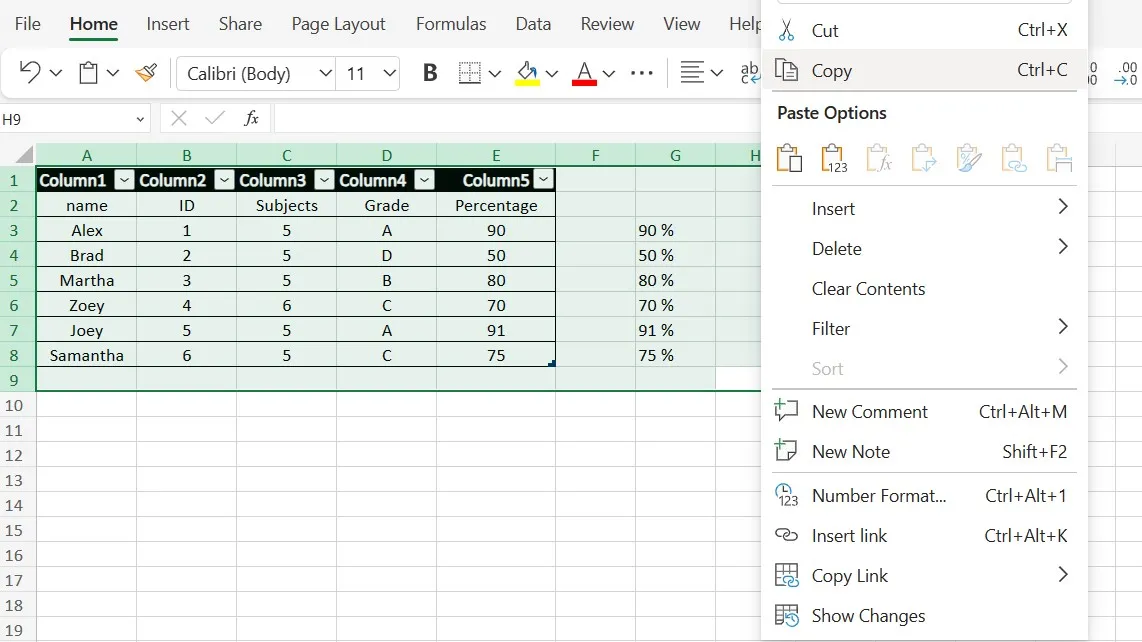Viewport: 1142px width, 642px height.
Task: Choose Show Changes in context menu
Action: click(924, 616)
